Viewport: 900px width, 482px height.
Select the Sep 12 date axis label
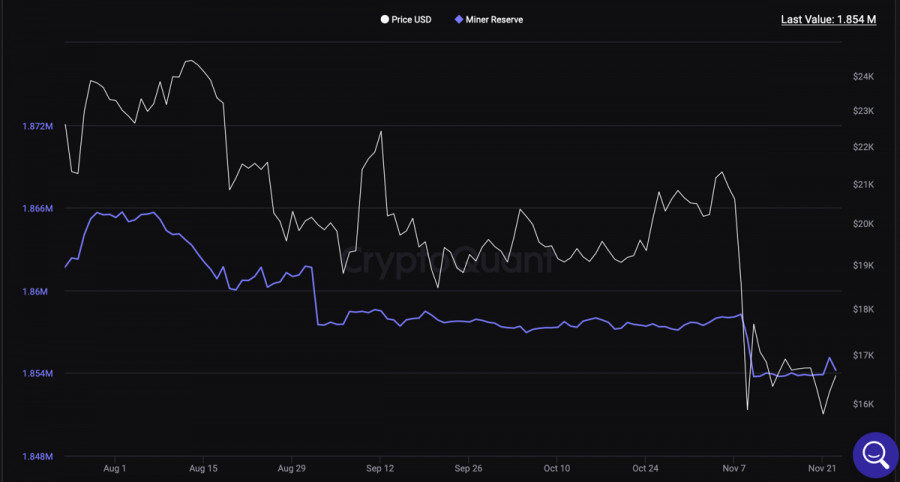click(x=380, y=468)
